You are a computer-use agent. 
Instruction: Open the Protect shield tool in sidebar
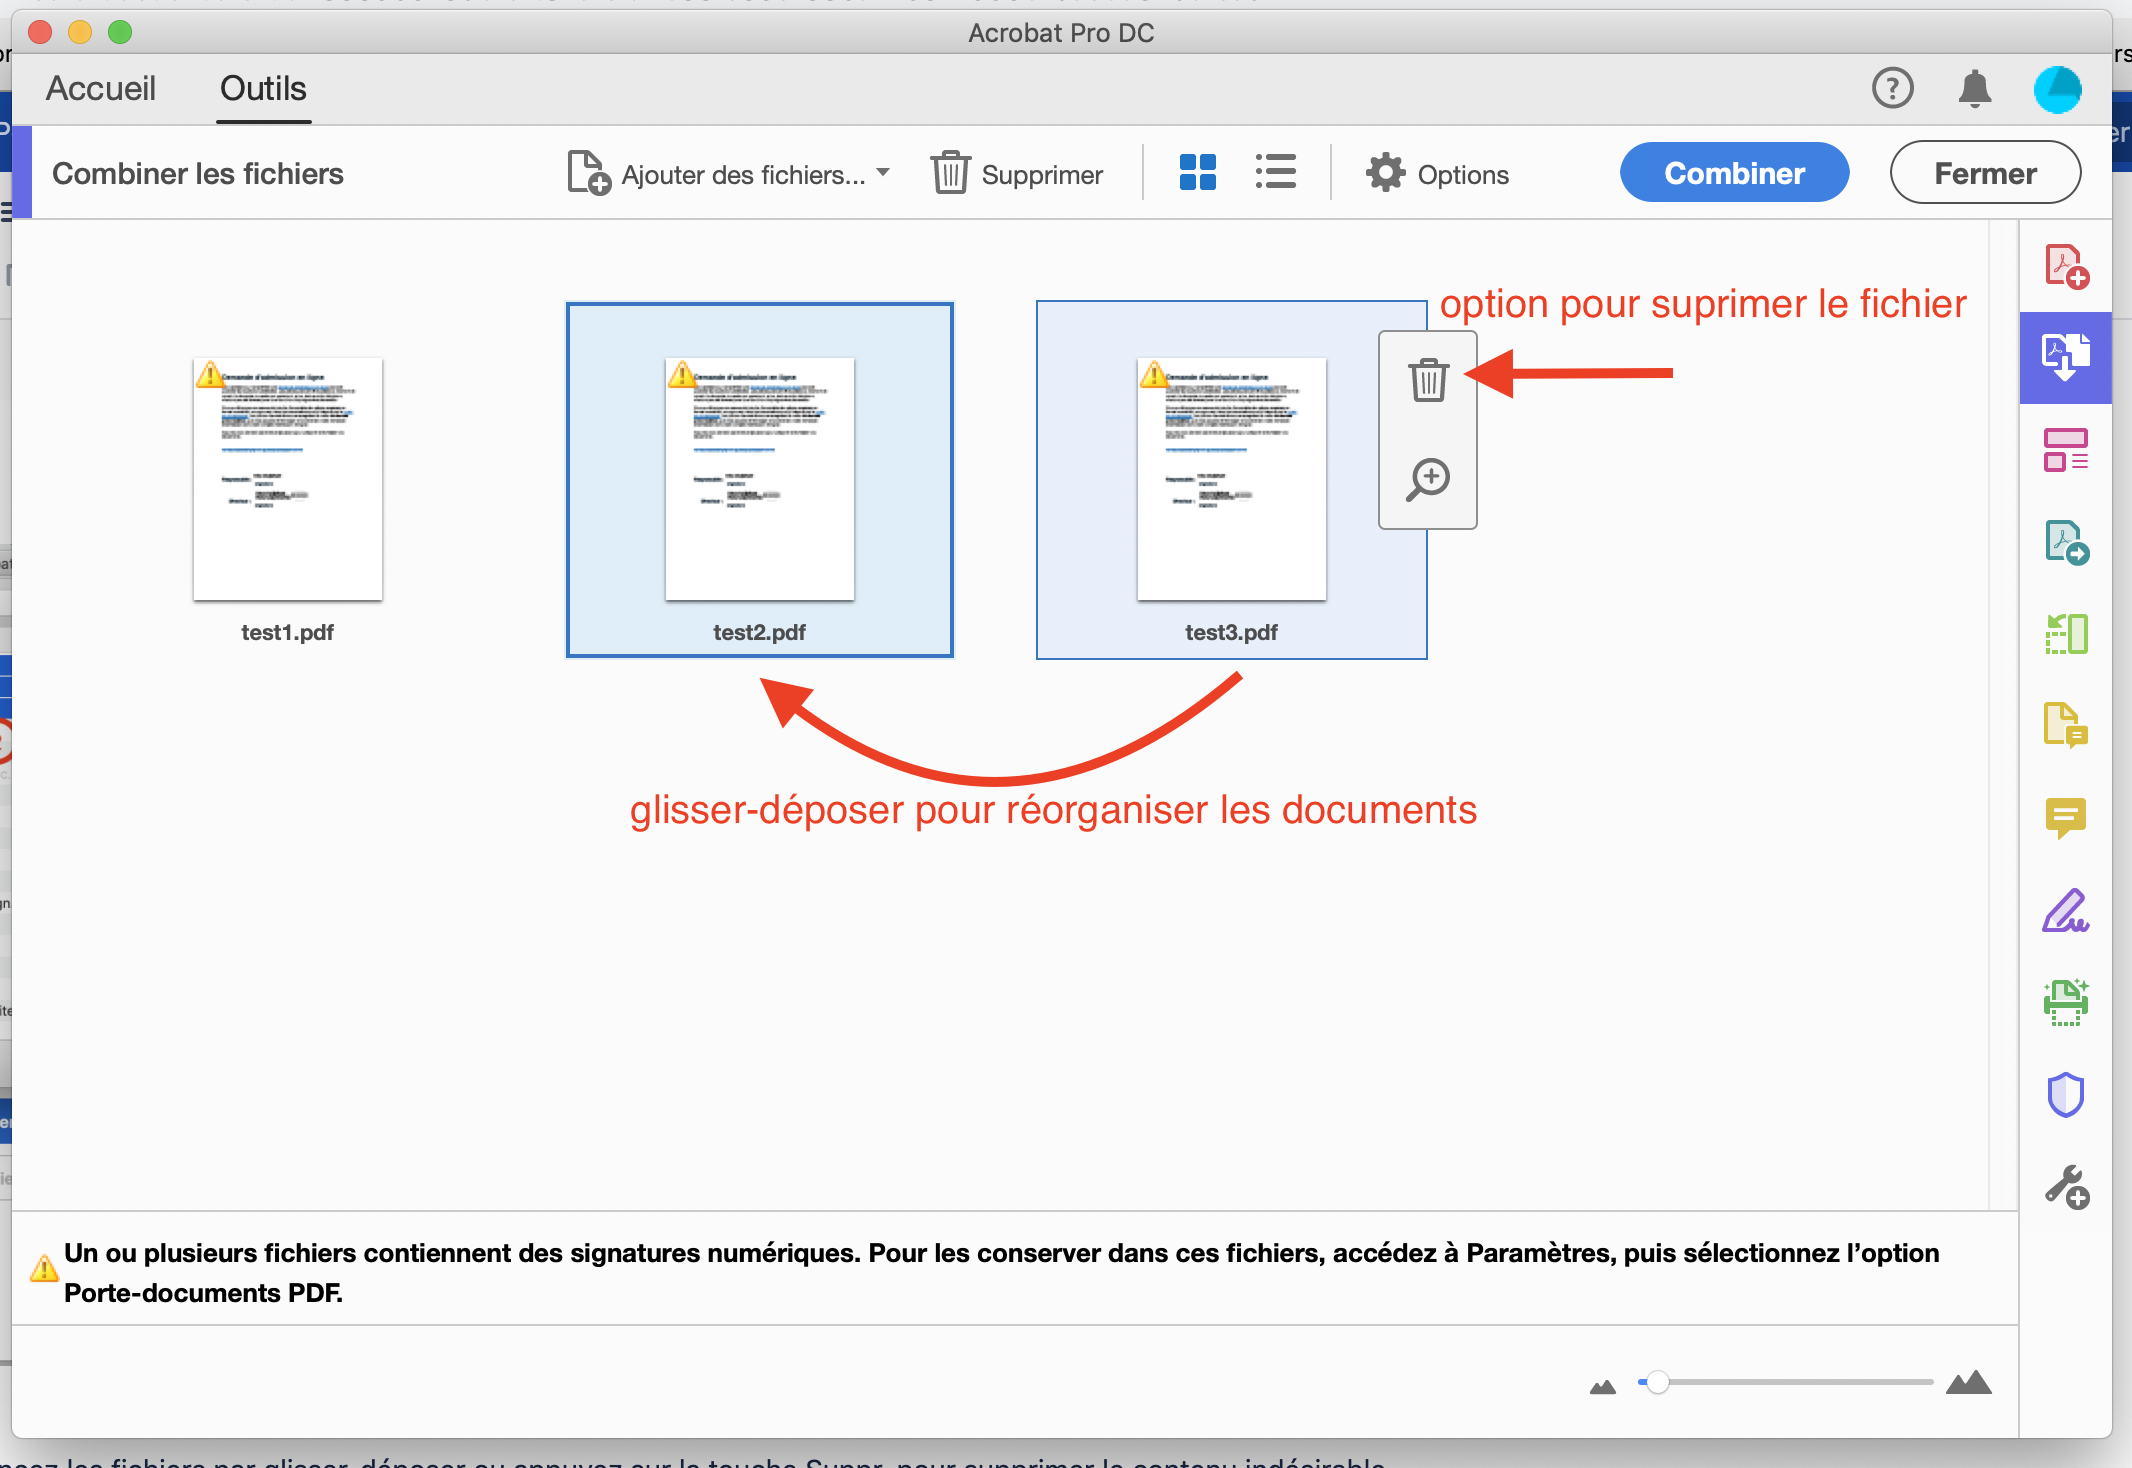(2066, 1094)
